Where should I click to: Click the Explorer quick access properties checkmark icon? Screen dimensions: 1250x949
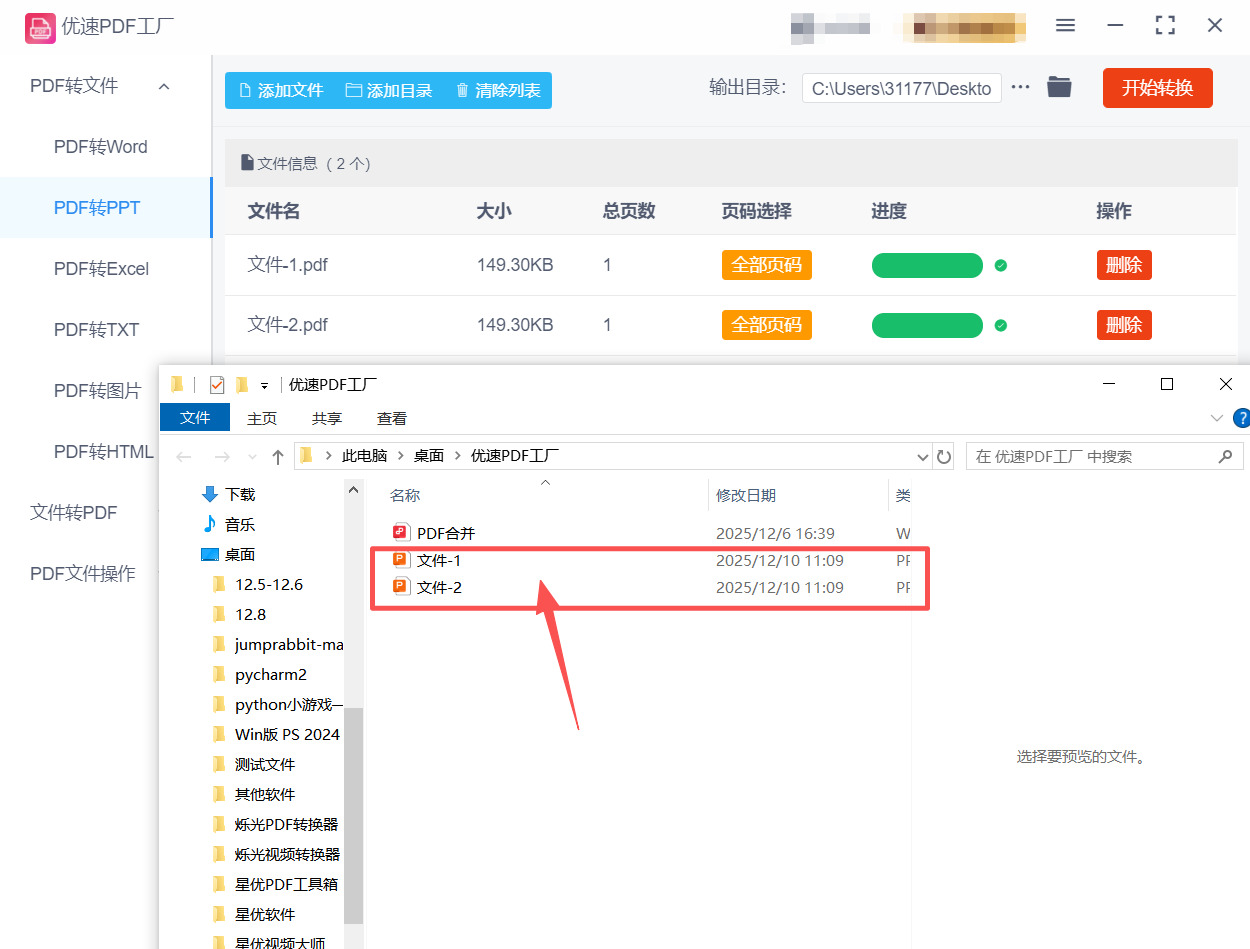click(x=217, y=385)
